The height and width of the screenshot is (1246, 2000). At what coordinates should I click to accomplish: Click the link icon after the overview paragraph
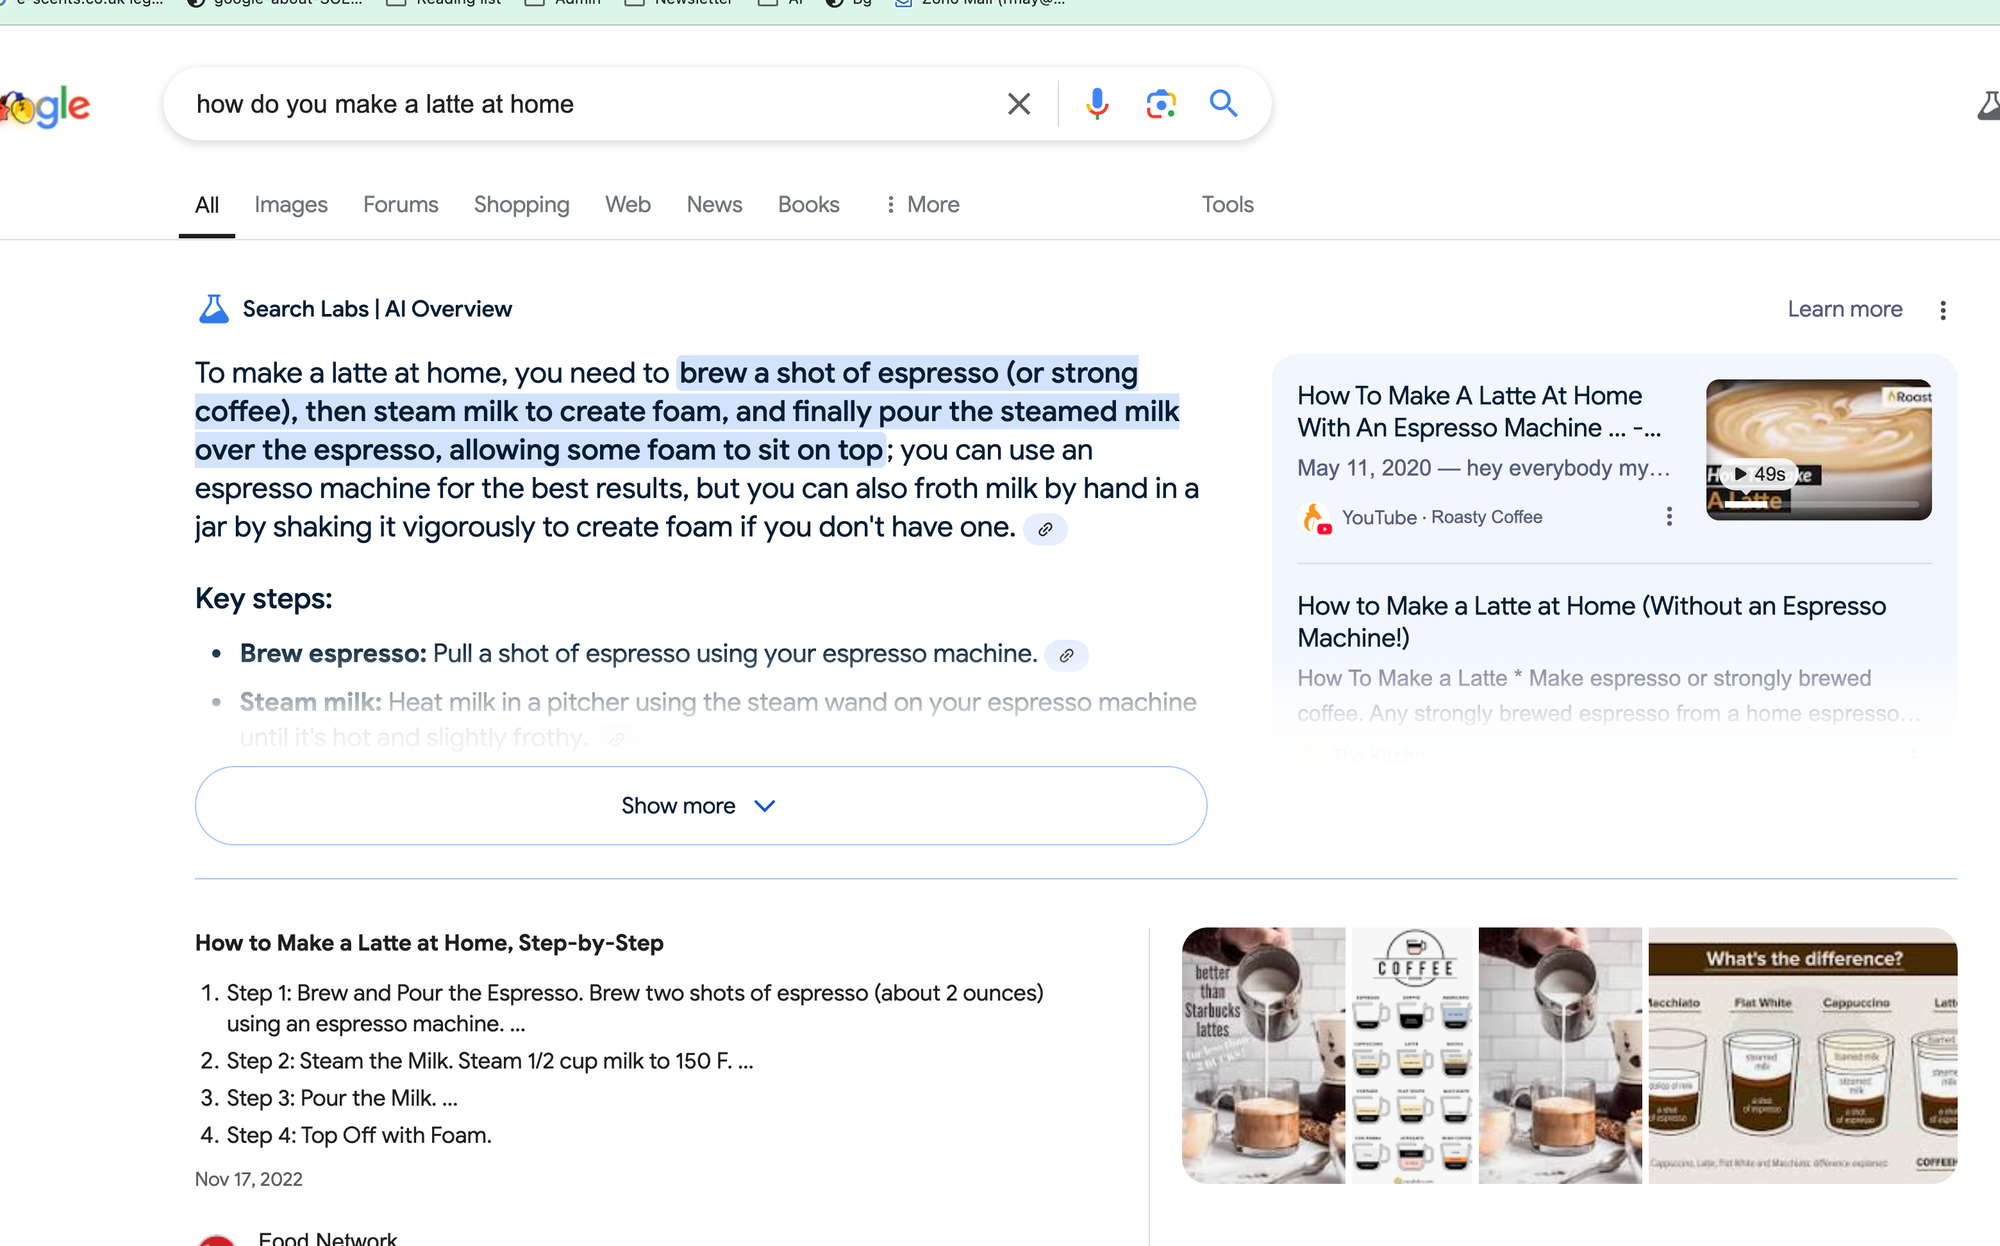pos(1045,529)
